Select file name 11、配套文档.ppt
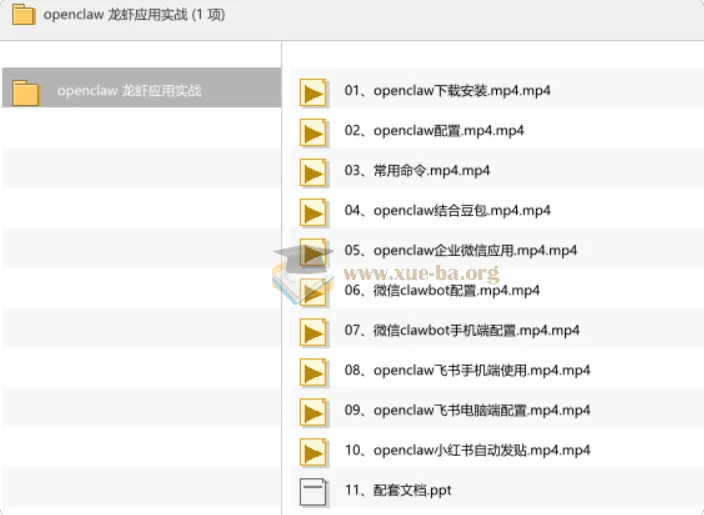The image size is (704, 515). pyautogui.click(x=398, y=490)
